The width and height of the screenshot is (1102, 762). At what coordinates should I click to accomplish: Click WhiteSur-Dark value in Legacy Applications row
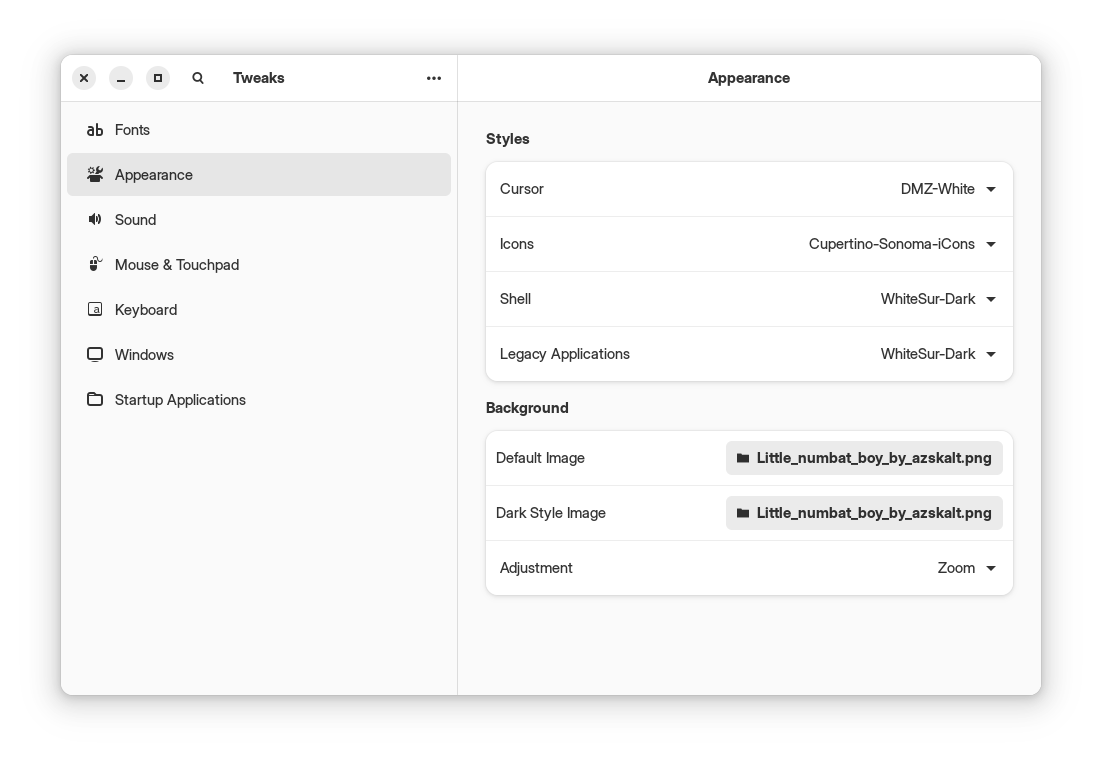tap(928, 354)
